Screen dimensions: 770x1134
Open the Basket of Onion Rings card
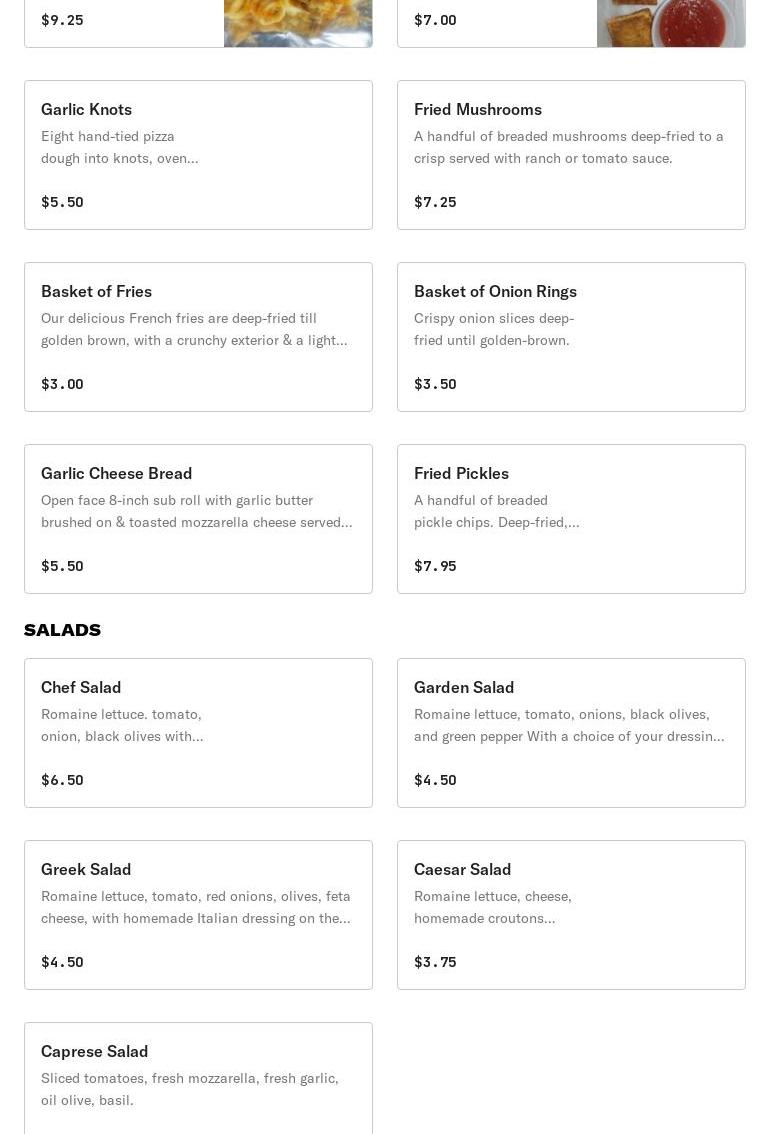pyautogui.click(x=571, y=337)
